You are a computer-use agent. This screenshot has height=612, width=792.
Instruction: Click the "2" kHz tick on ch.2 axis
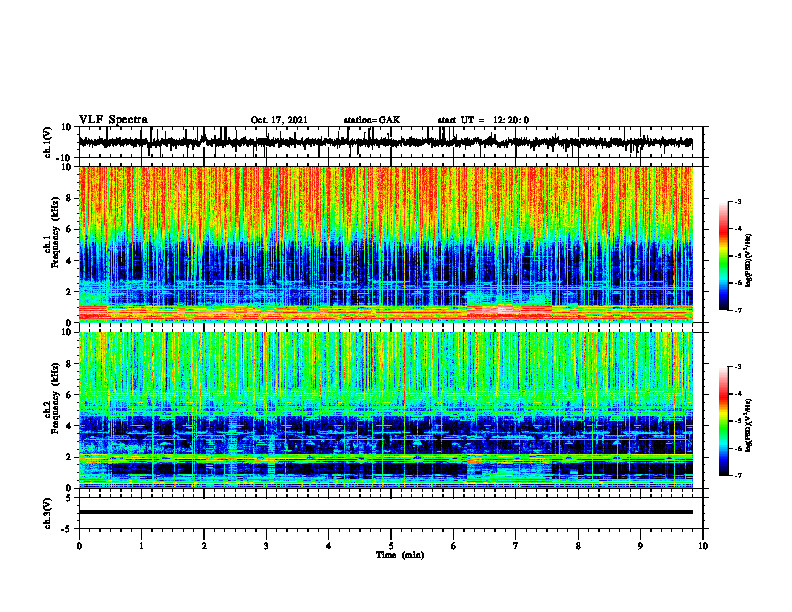pos(69,457)
